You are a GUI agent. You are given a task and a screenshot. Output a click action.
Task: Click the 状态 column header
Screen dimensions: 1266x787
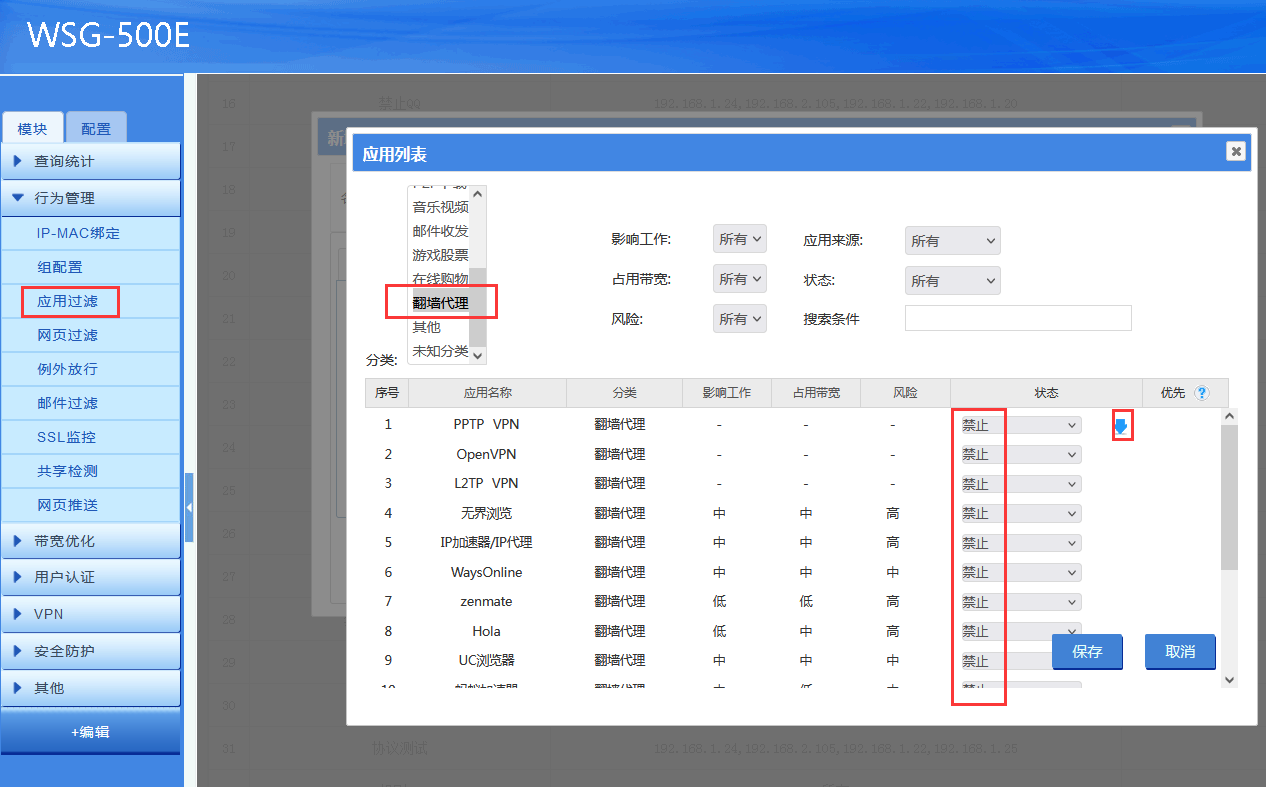(x=1046, y=393)
